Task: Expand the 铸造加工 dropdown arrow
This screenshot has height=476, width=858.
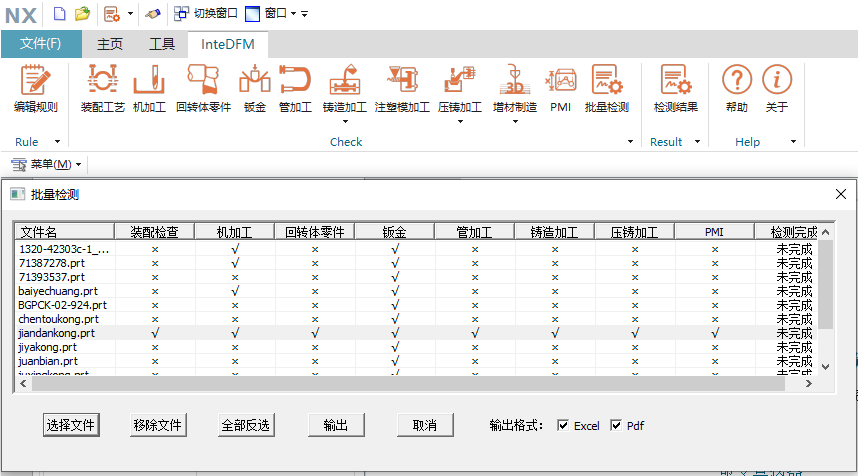Action: [345, 121]
